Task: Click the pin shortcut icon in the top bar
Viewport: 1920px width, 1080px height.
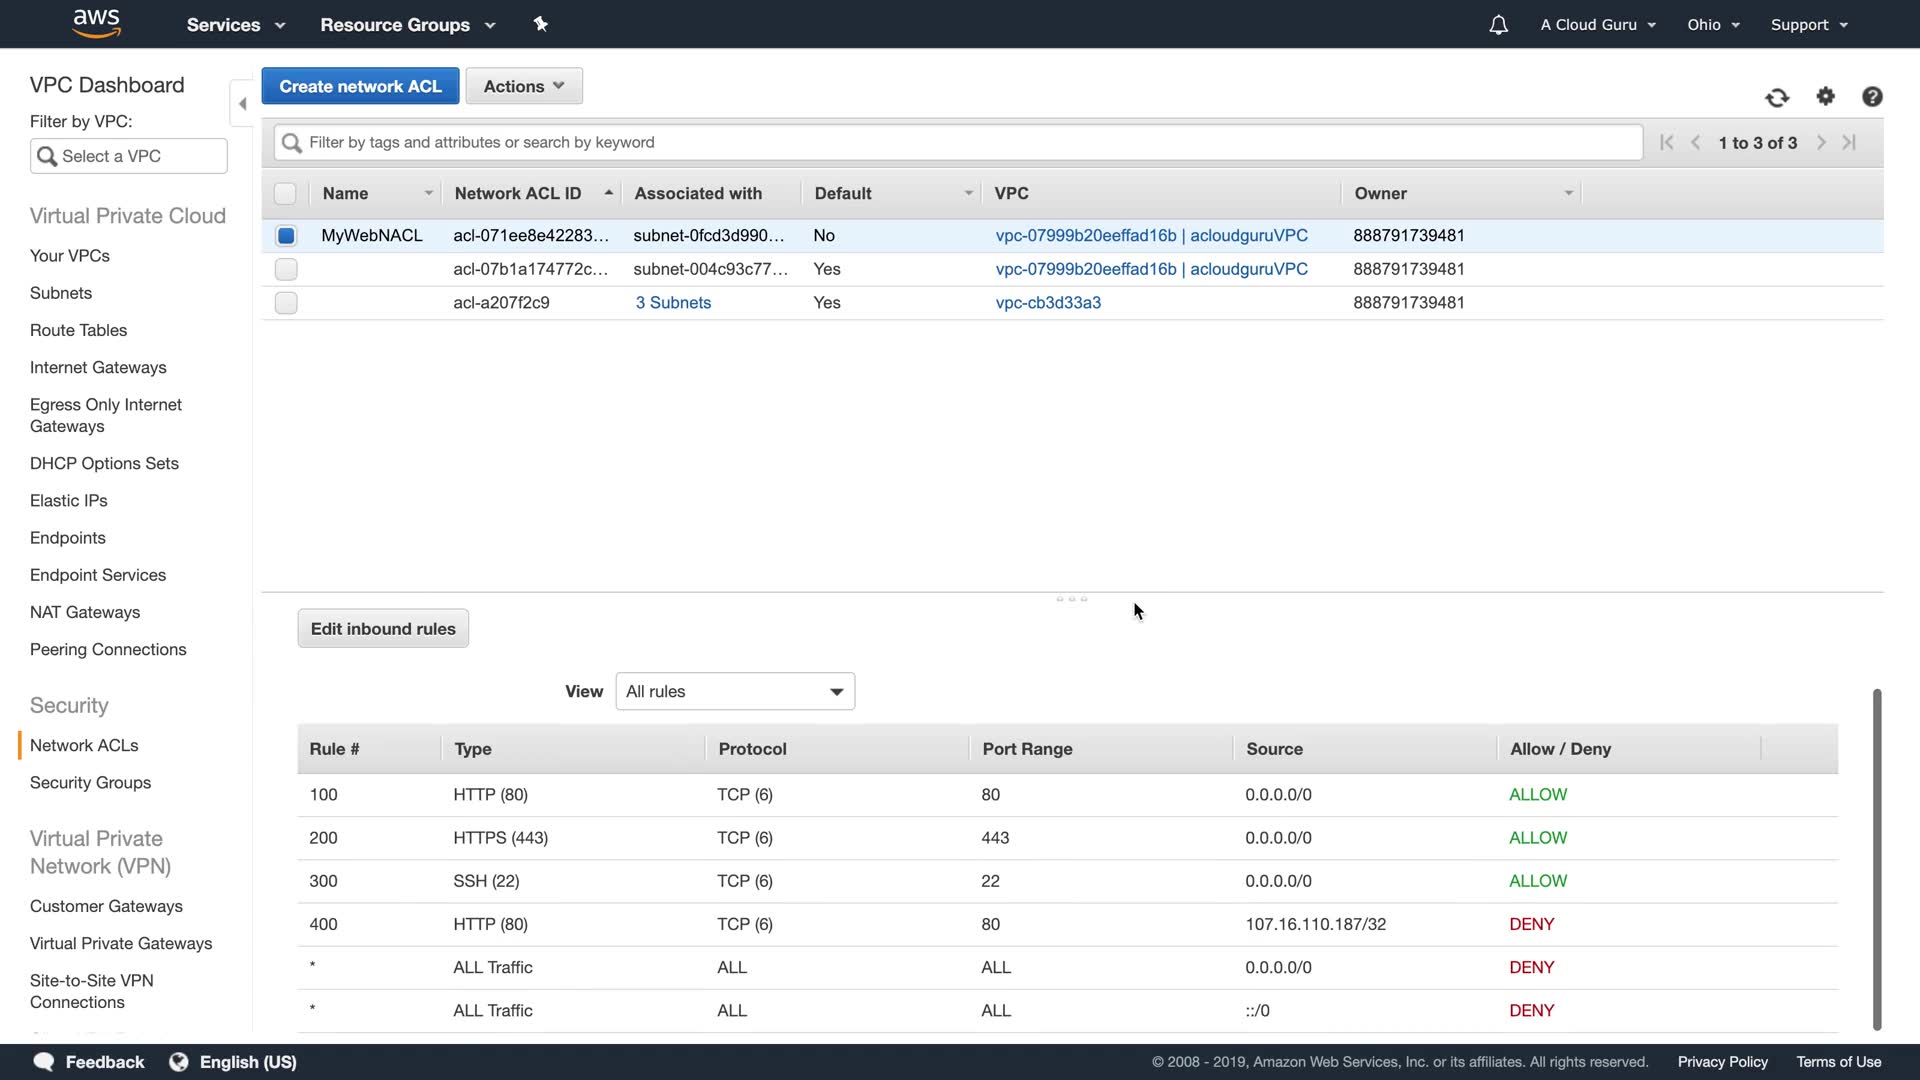Action: (541, 24)
